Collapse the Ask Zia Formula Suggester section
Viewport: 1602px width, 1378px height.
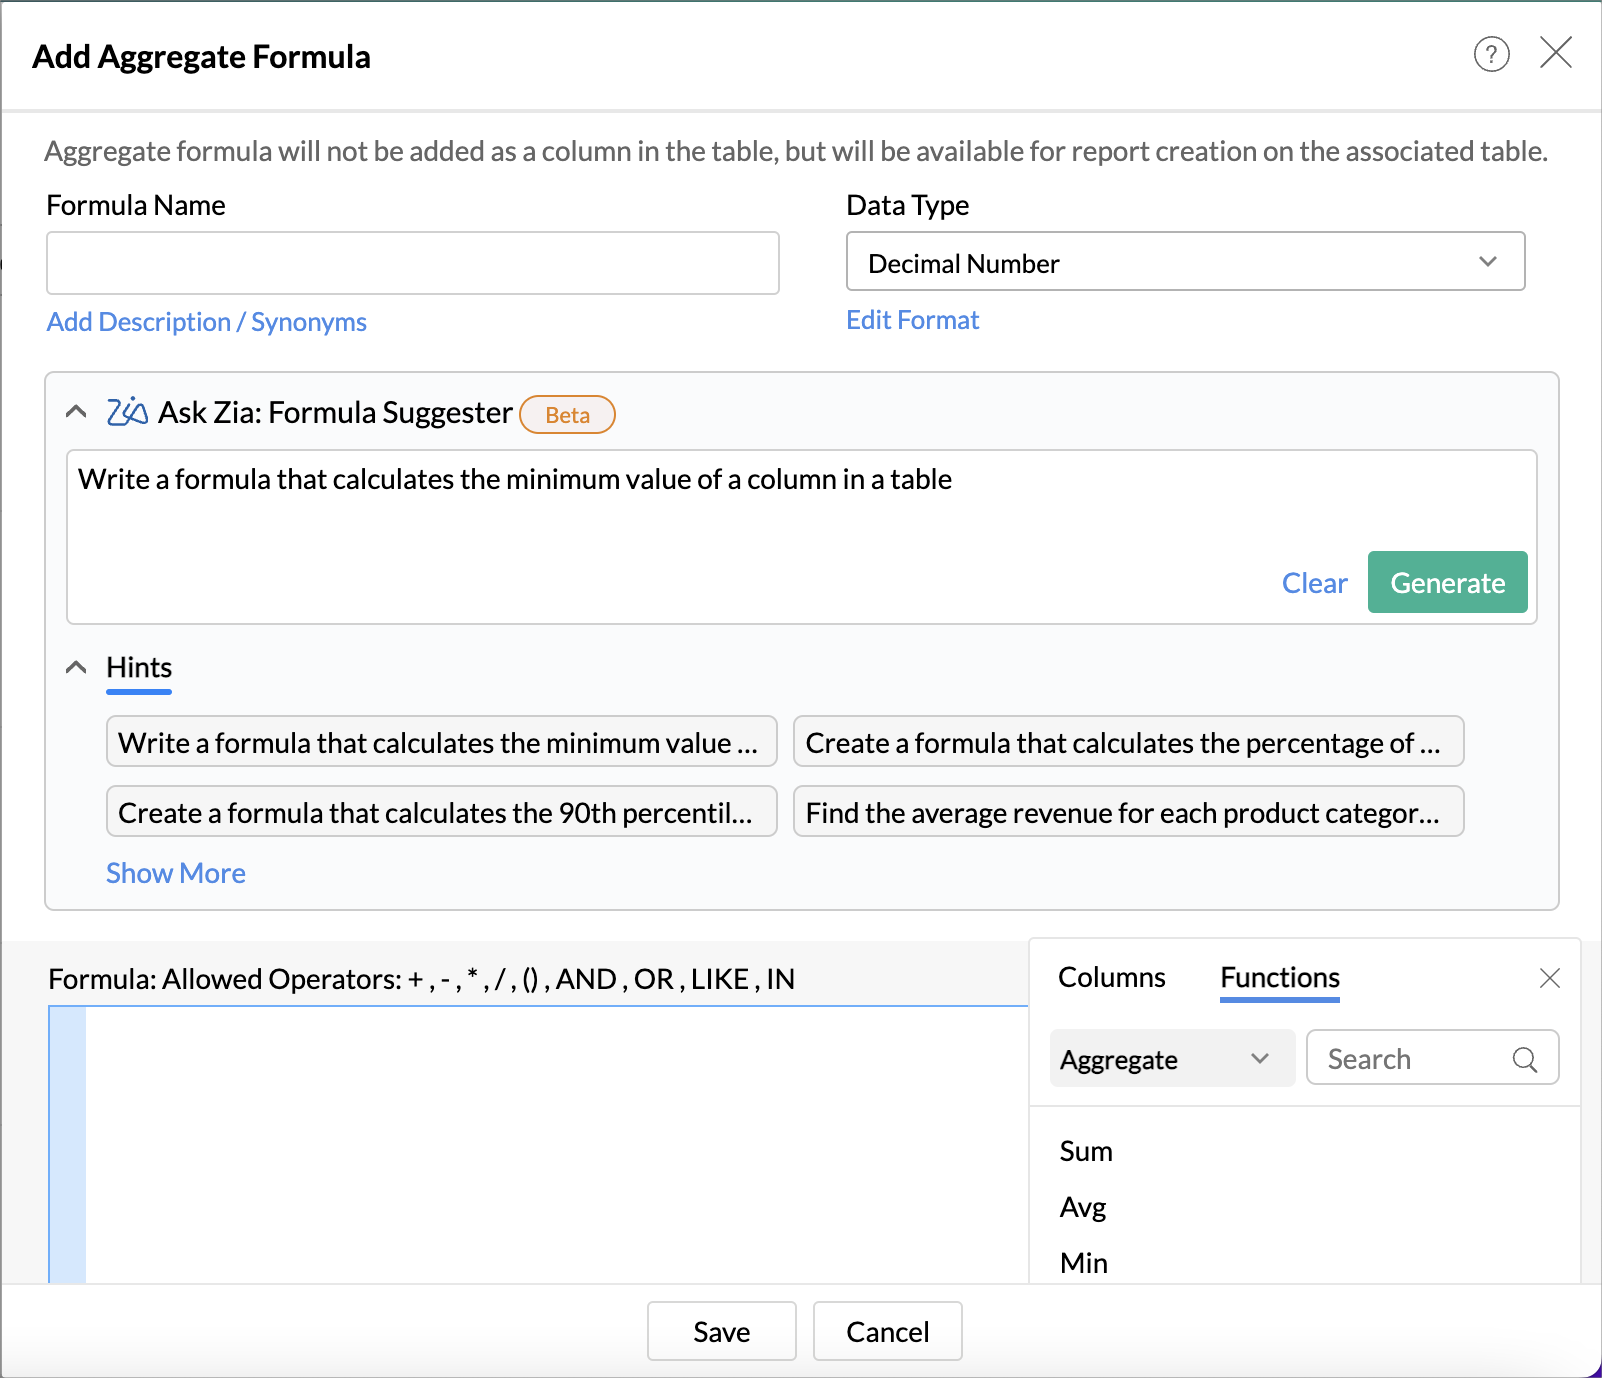[x=76, y=411]
